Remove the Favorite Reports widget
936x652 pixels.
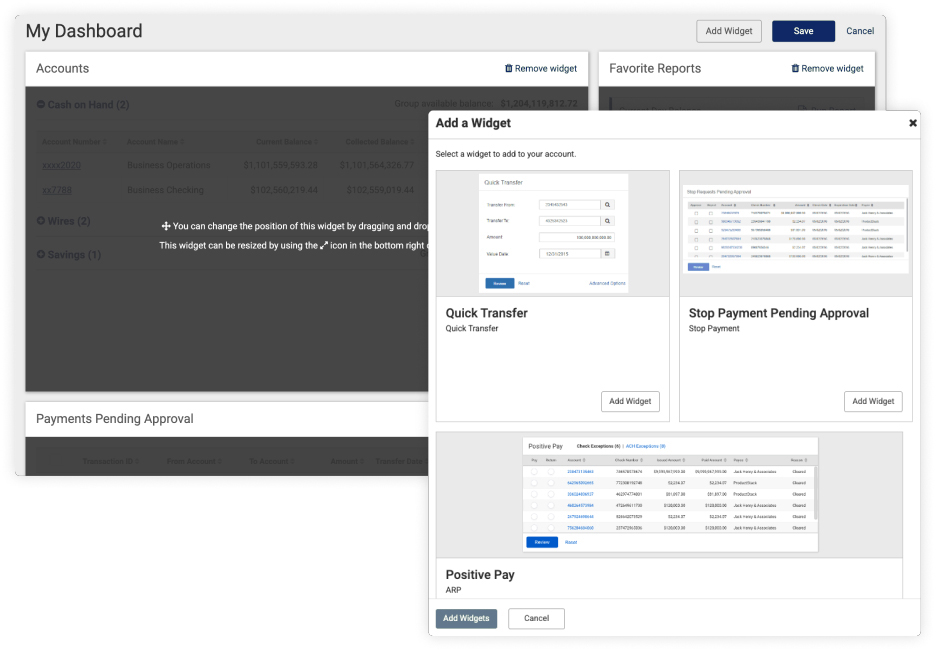[x=827, y=69]
